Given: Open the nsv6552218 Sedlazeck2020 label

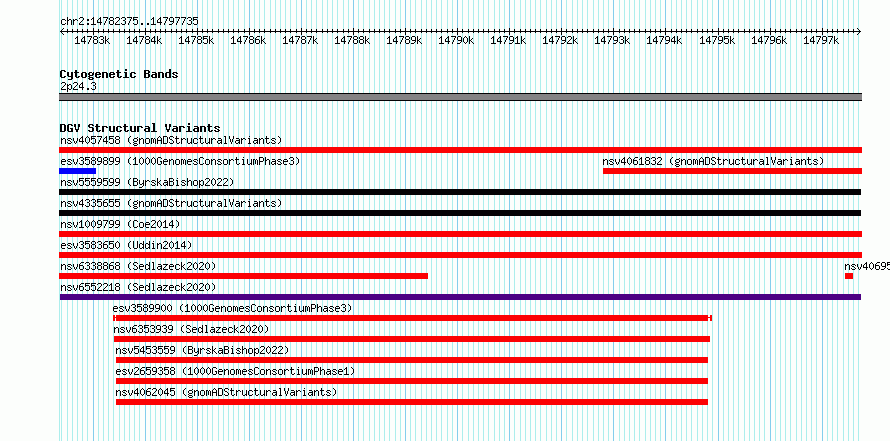Looking at the screenshot, I should pyautogui.click(x=138, y=287).
